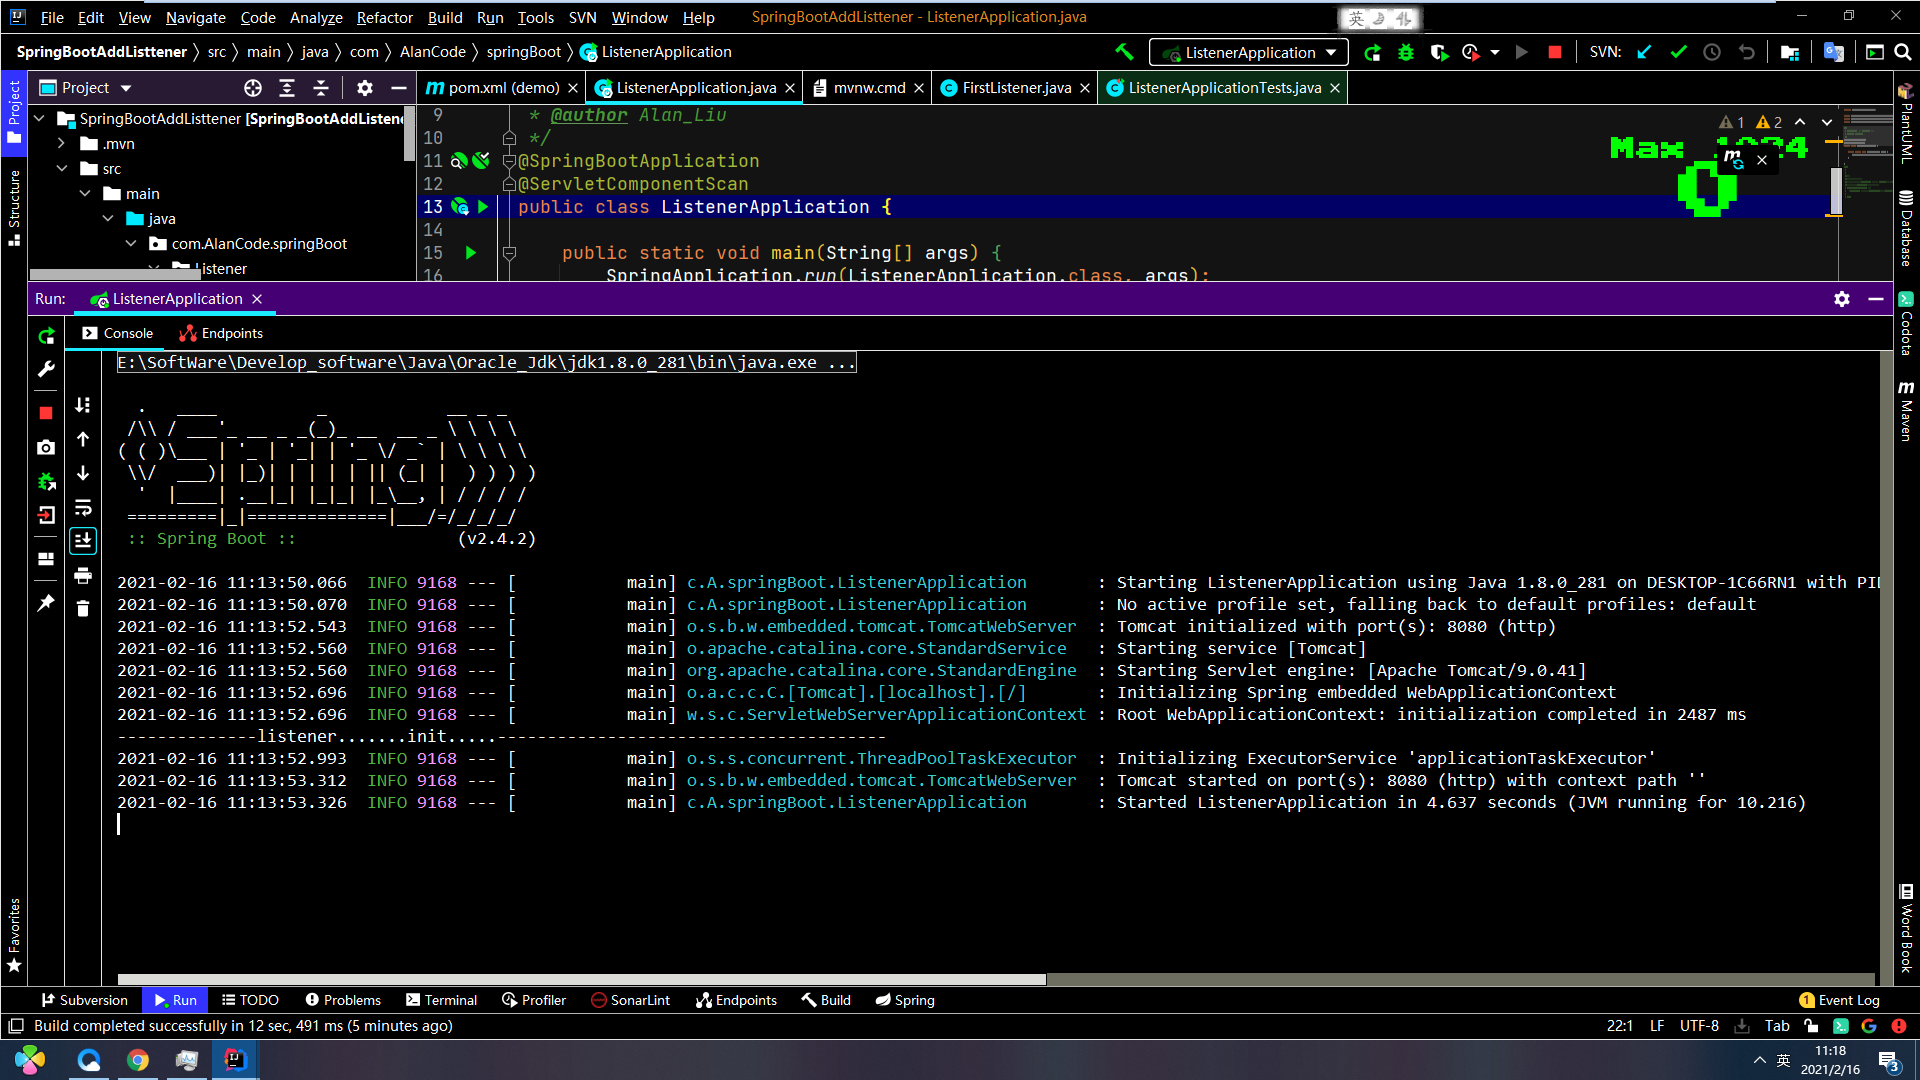Screen dimensions: 1920x1080
Task: Clear console with the trash can icon
Action: [83, 608]
